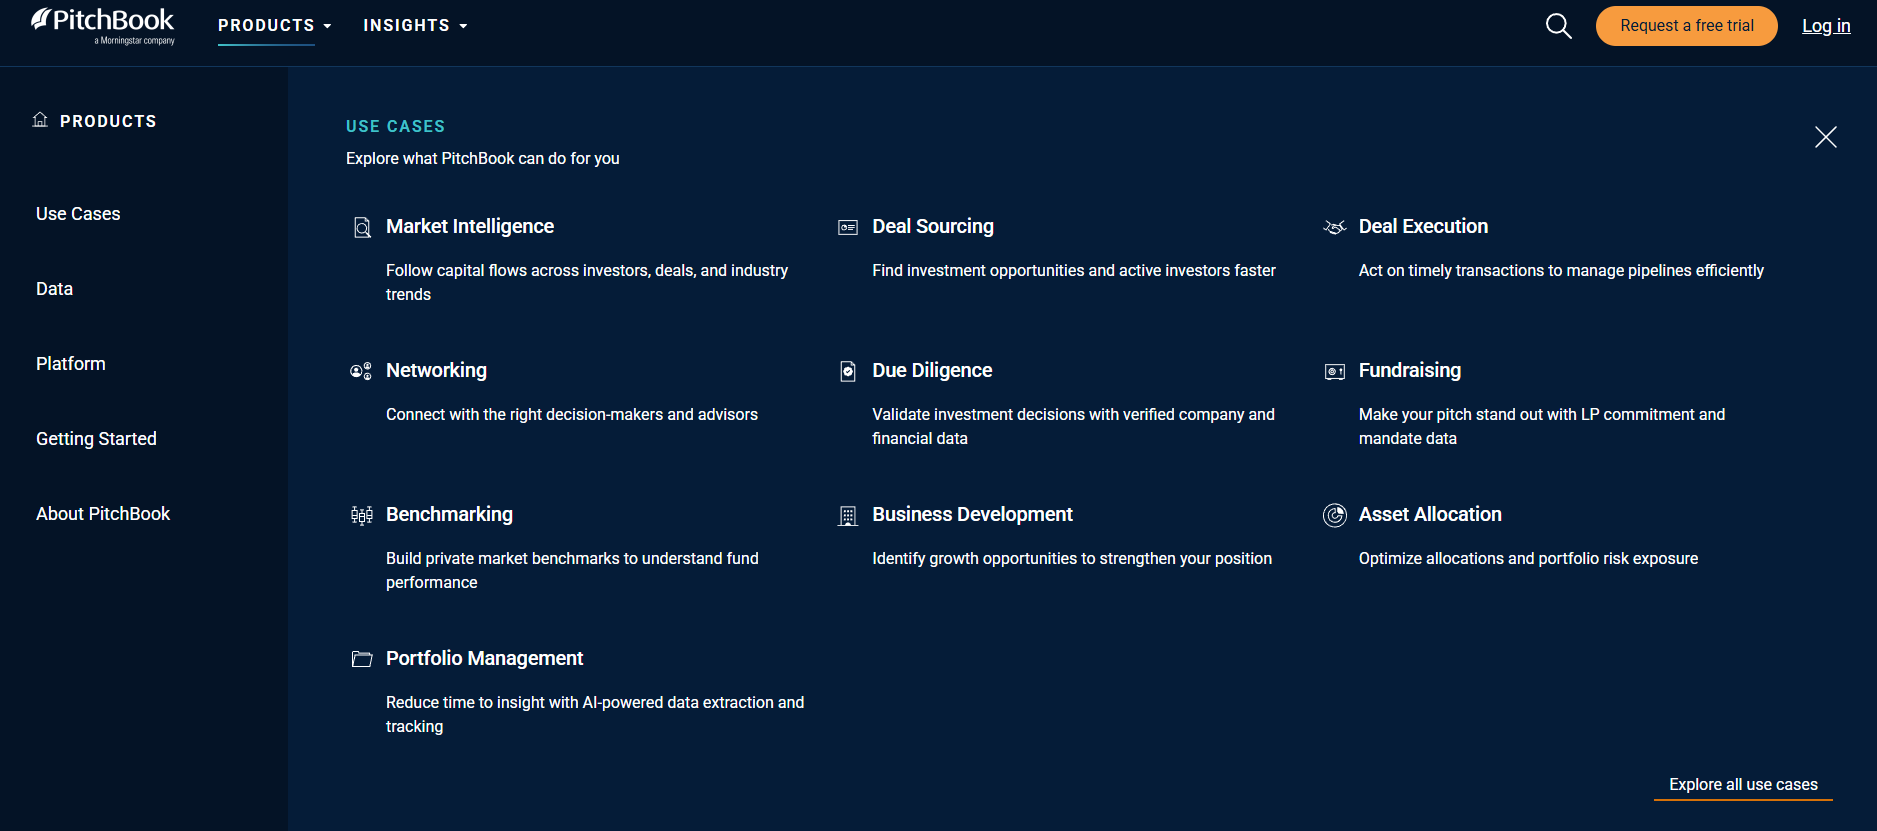
Task: Open the PRODUCTS top menu
Action: (266, 25)
